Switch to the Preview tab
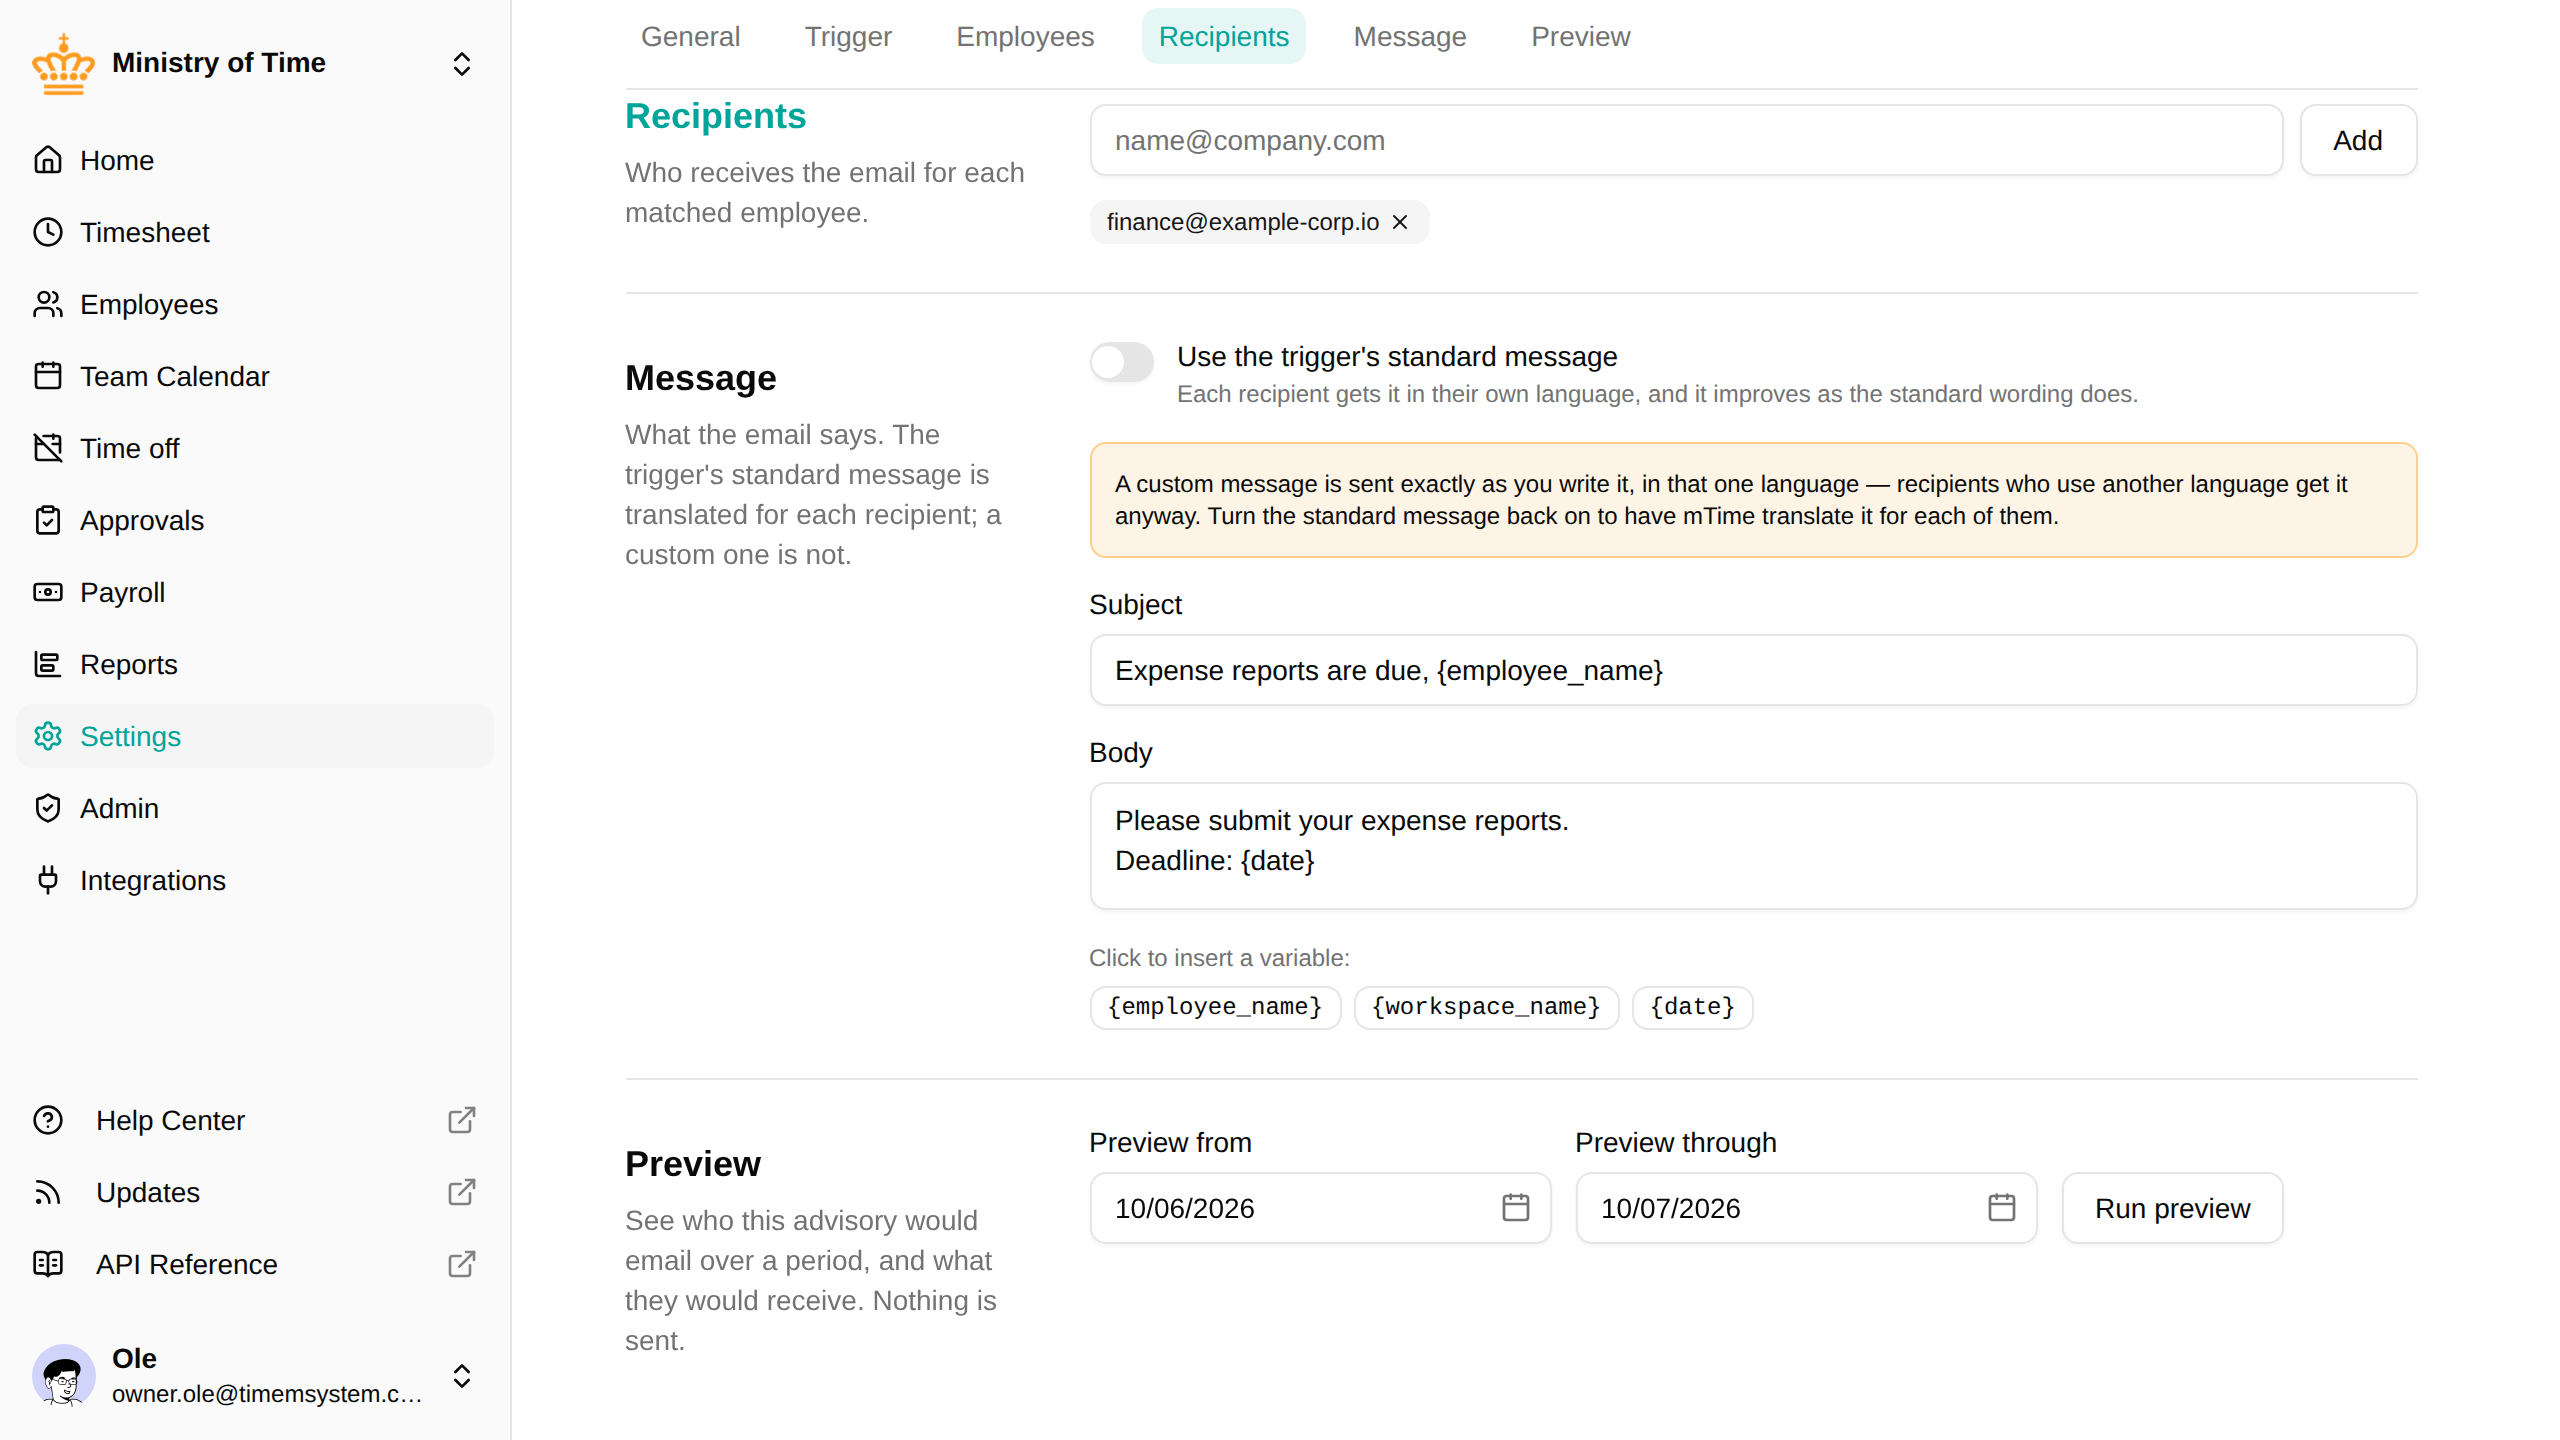The width and height of the screenshot is (2560, 1440). tap(1580, 36)
